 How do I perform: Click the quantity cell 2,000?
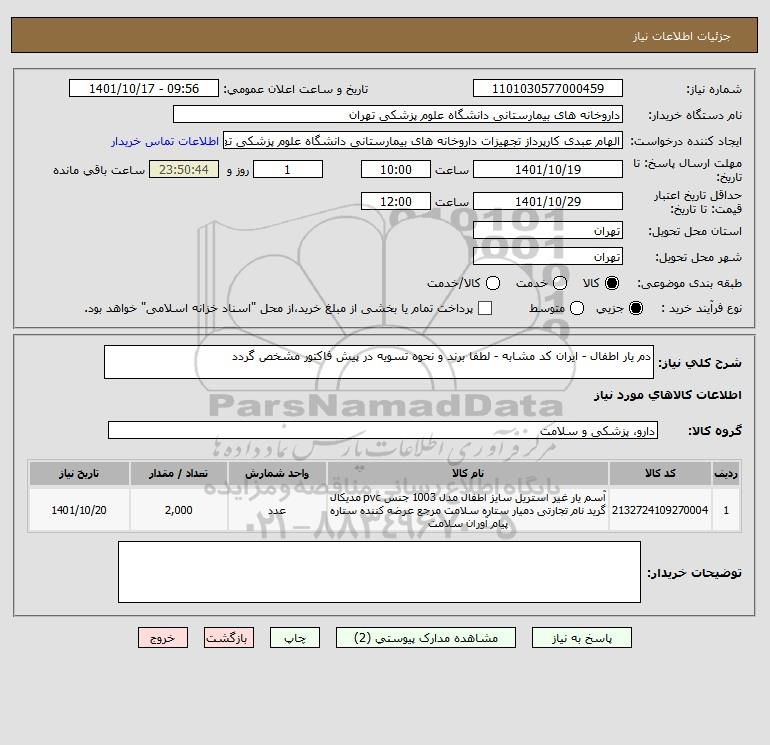(x=178, y=510)
